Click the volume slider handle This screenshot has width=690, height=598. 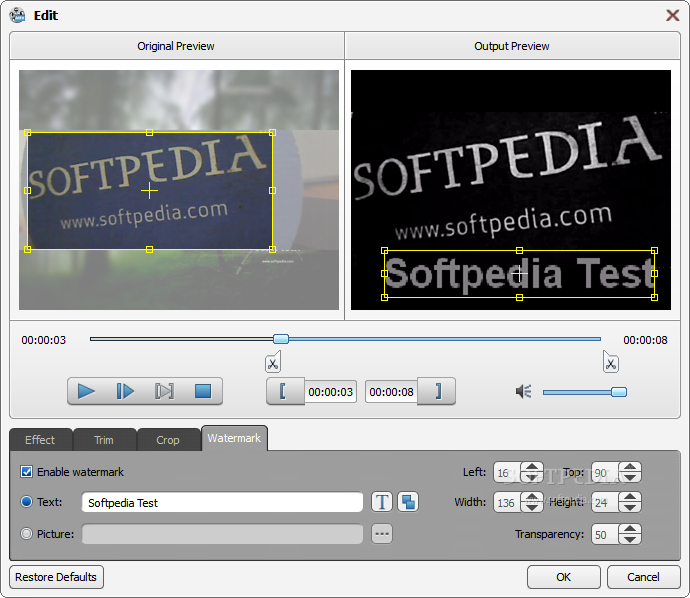[619, 392]
